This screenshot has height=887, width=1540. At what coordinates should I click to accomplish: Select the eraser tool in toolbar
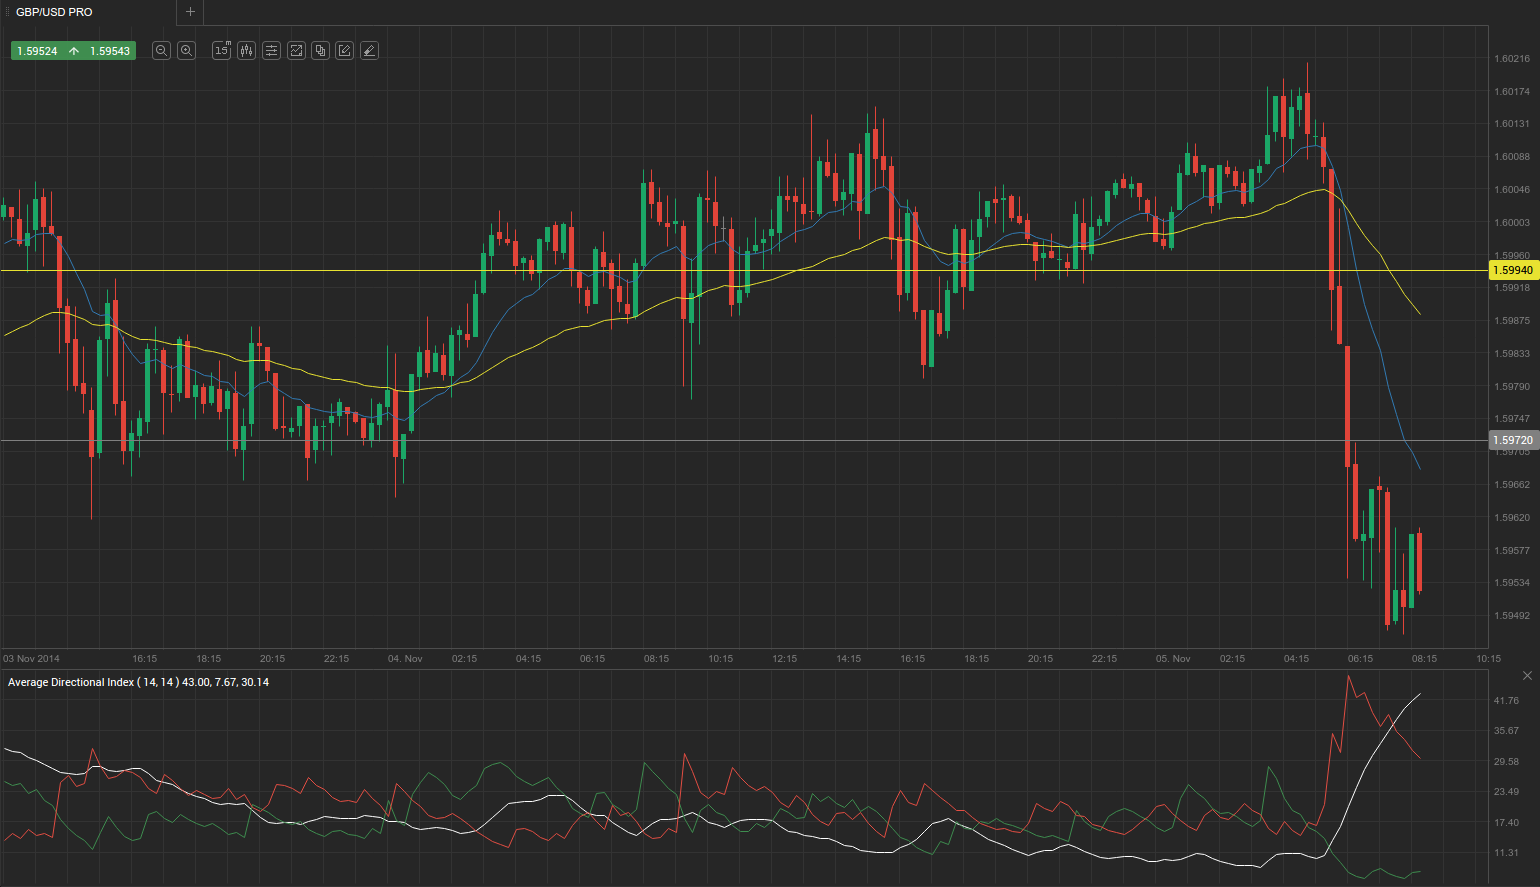pyautogui.click(x=369, y=51)
